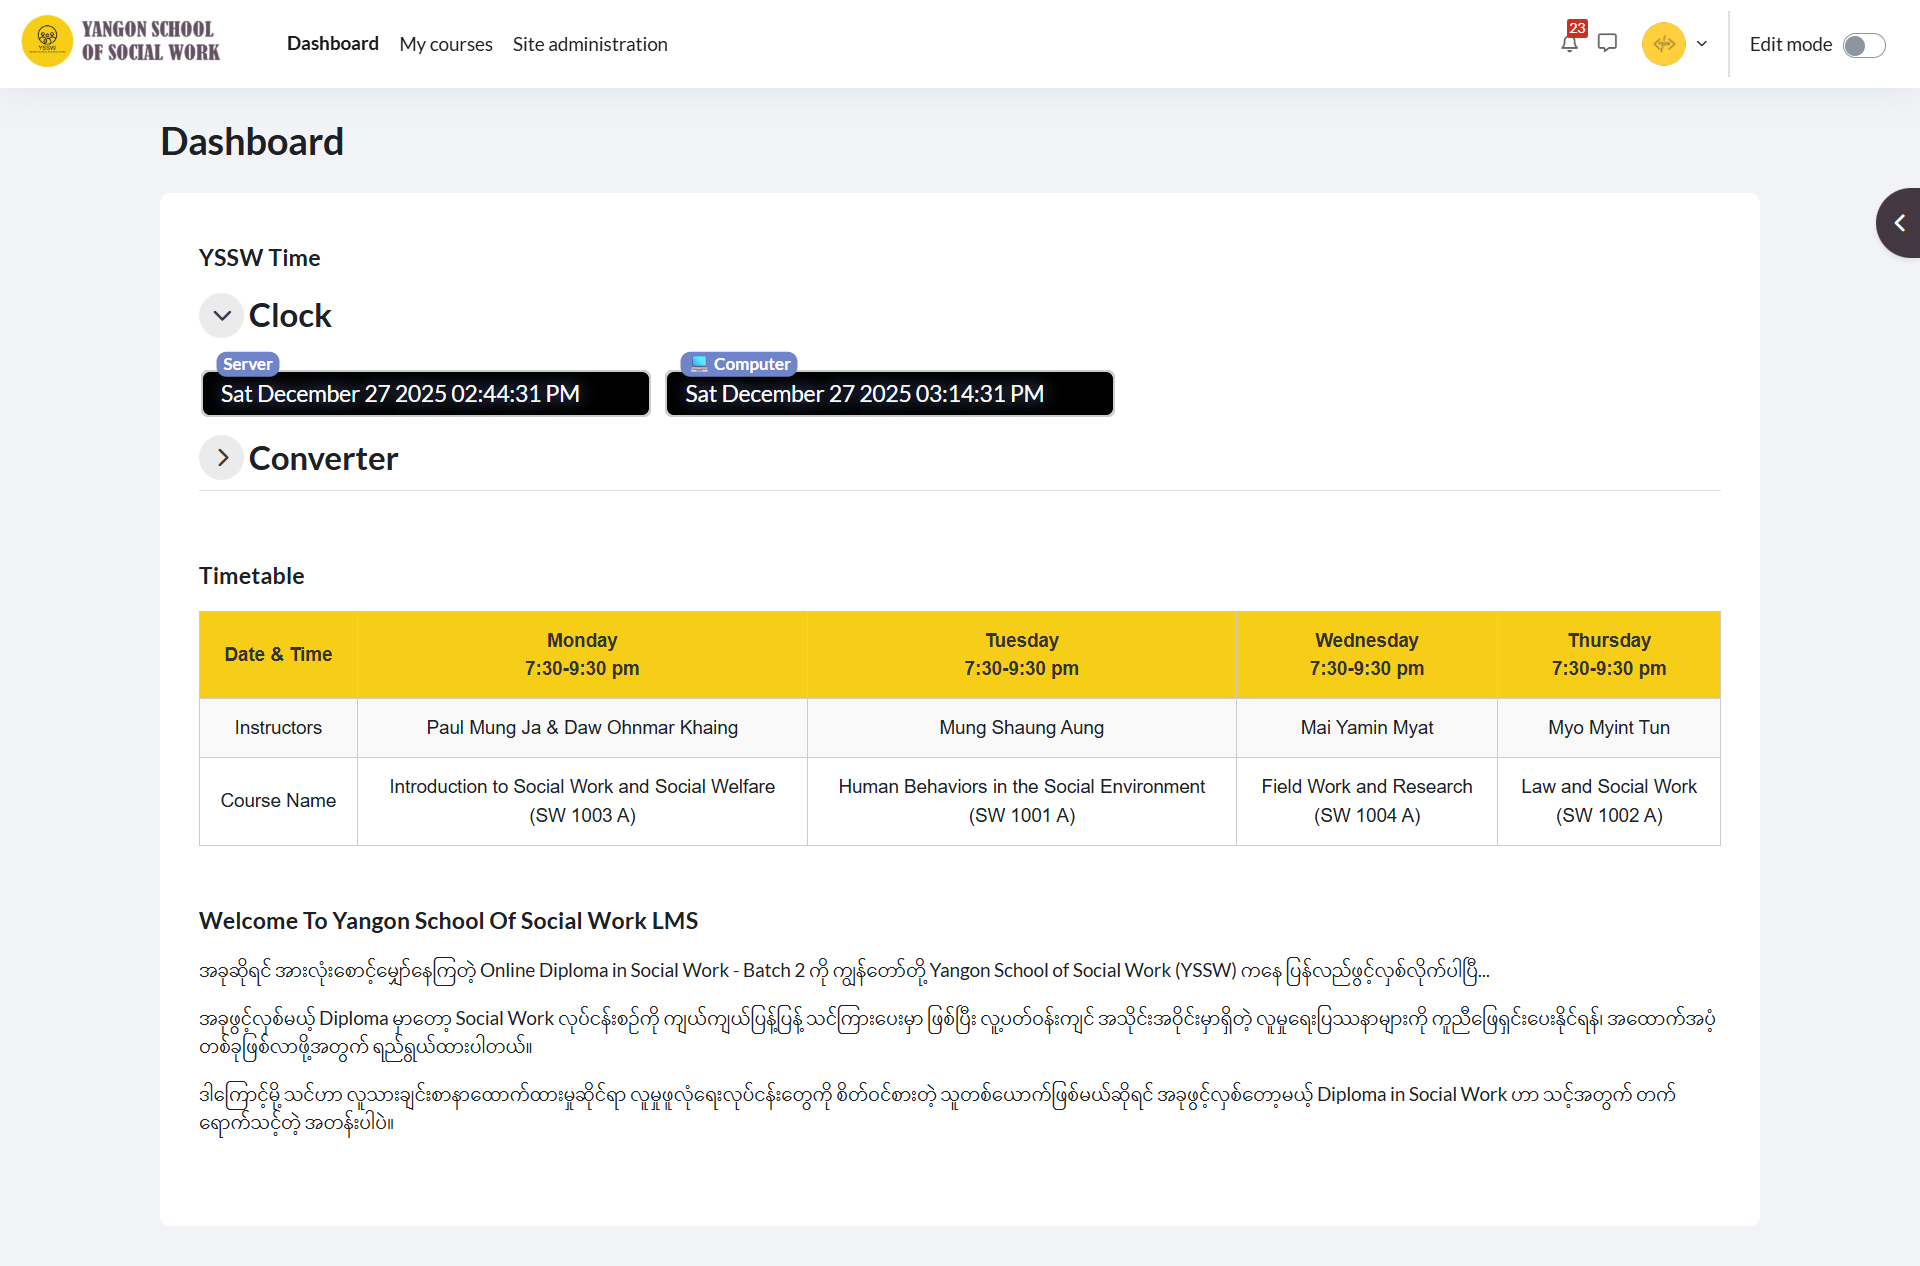This screenshot has width=1920, height=1266.
Task: Open Site administration menu item
Action: (589, 44)
